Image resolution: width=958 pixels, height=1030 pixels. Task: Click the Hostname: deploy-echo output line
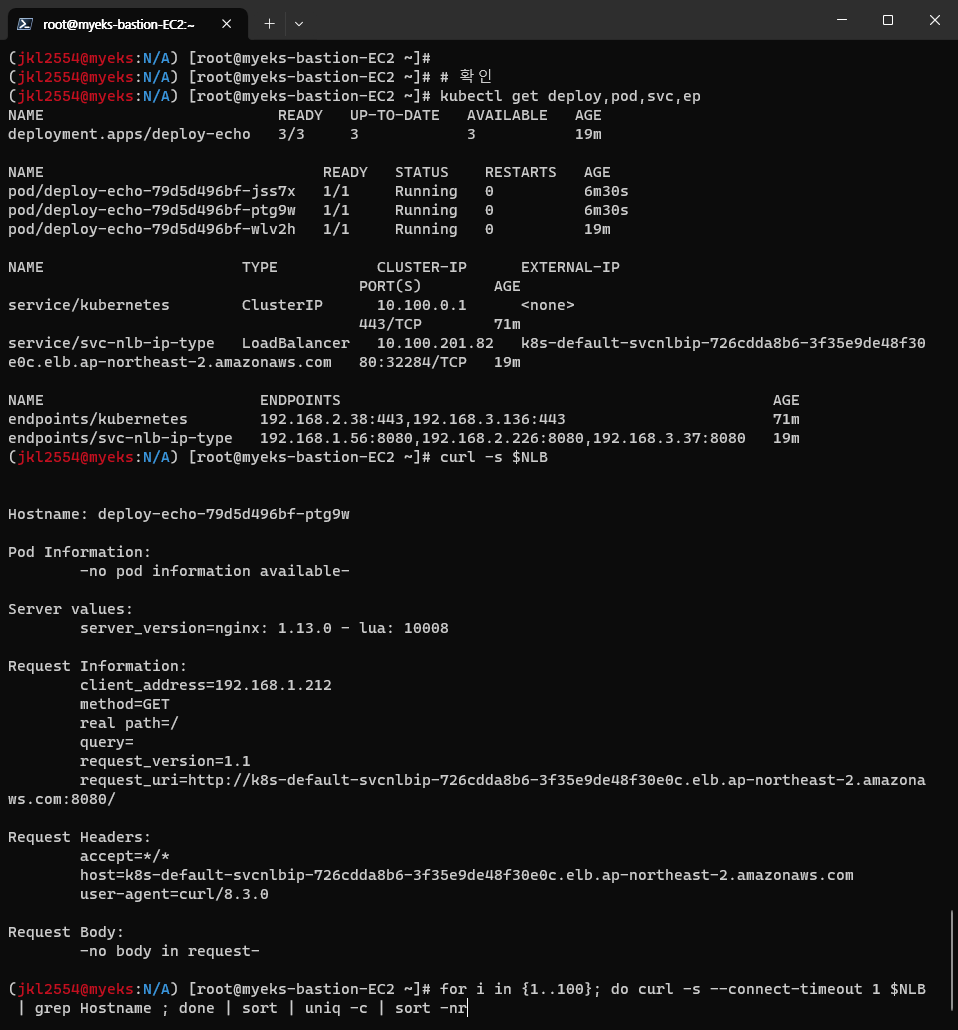179,514
